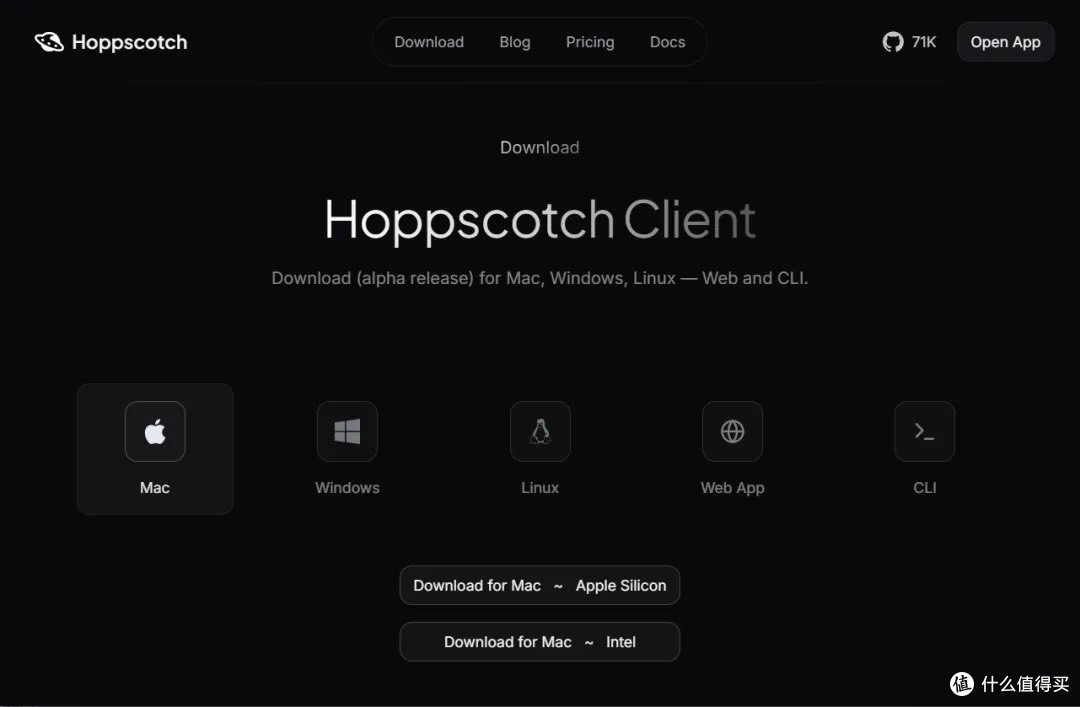The image size is (1080, 707).
Task: Select the Web App globe icon
Action: click(x=732, y=431)
